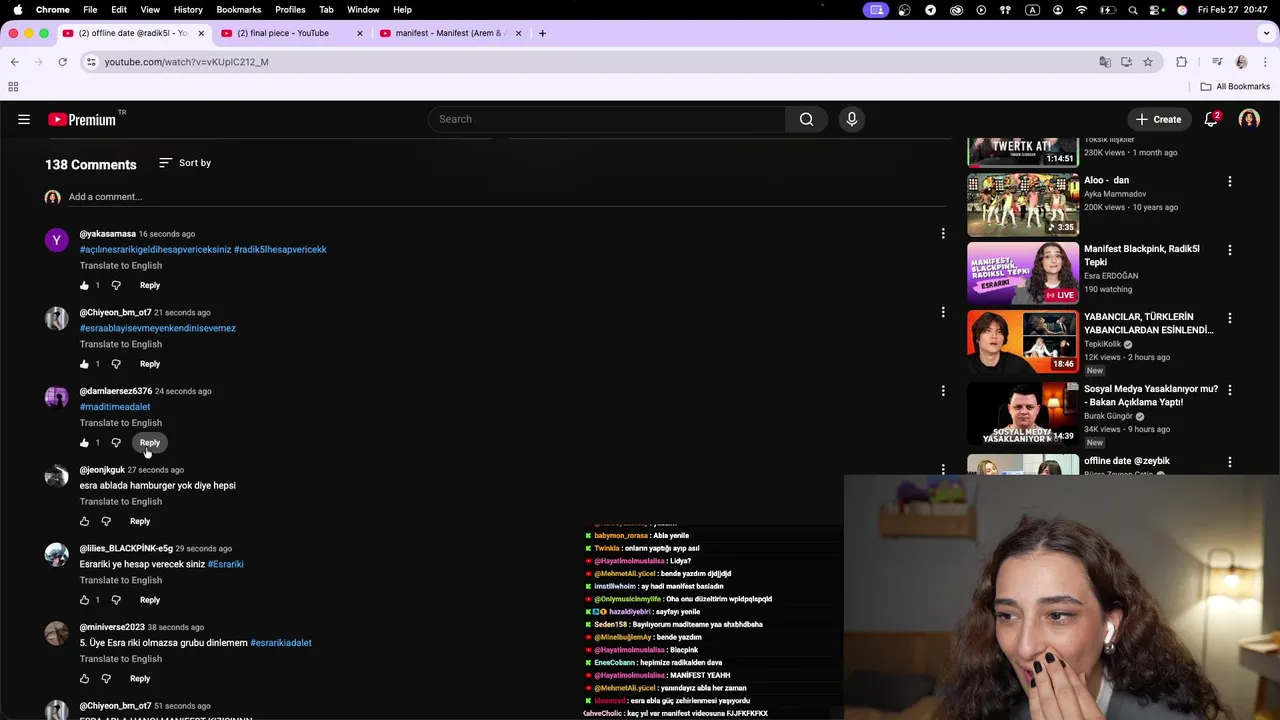Open options for Manifest Blackpink, Radik5l Tepki video
The width and height of the screenshot is (1280, 720).
(x=1229, y=250)
